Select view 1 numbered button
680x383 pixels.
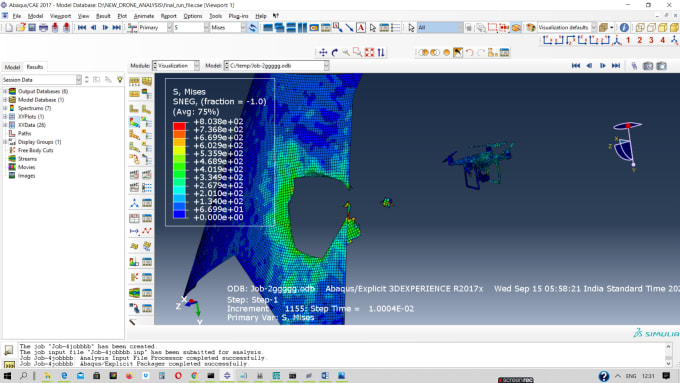click(x=628, y=40)
